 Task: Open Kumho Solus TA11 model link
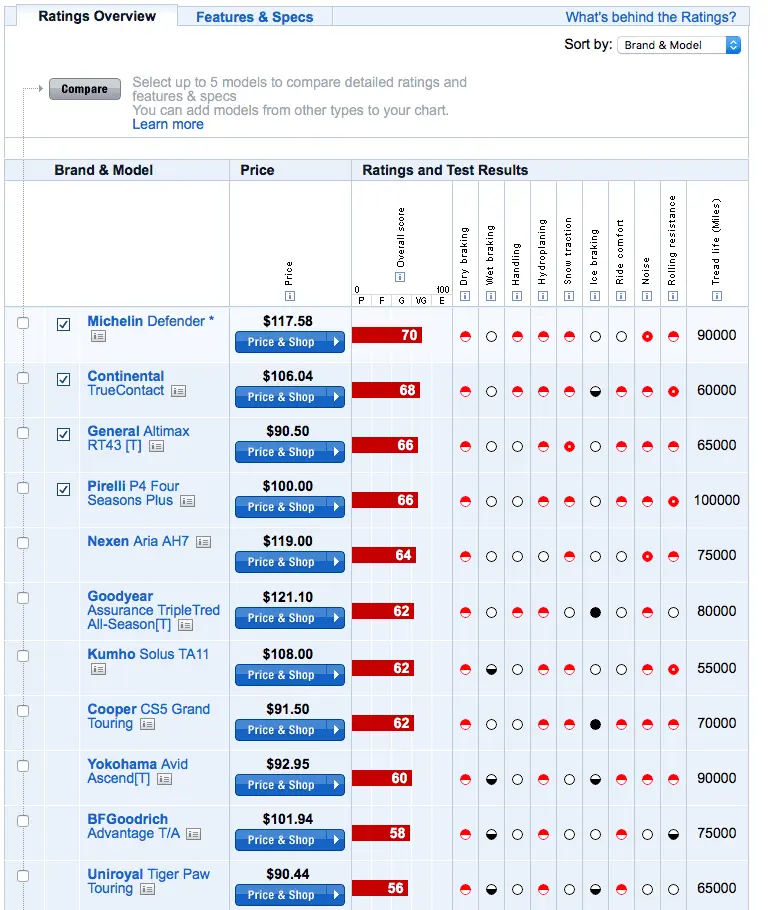tap(148, 654)
